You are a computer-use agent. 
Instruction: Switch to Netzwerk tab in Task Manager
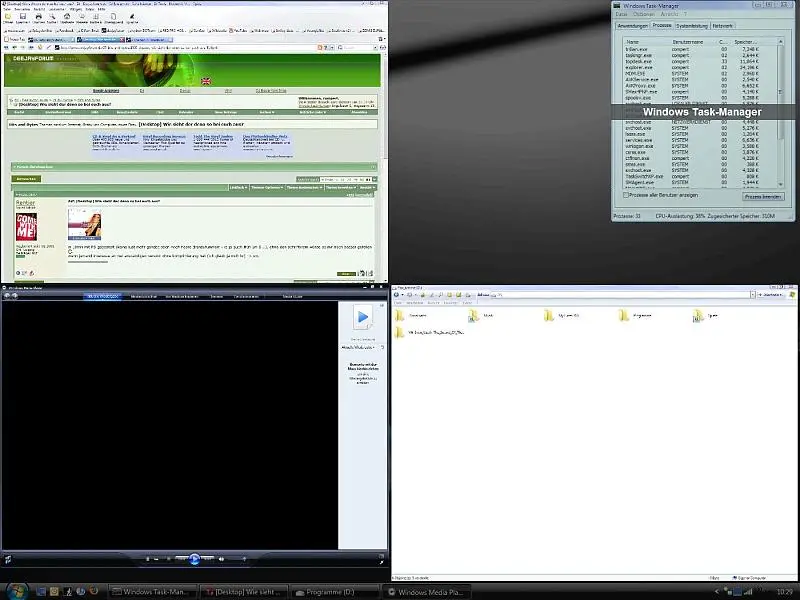723,25
